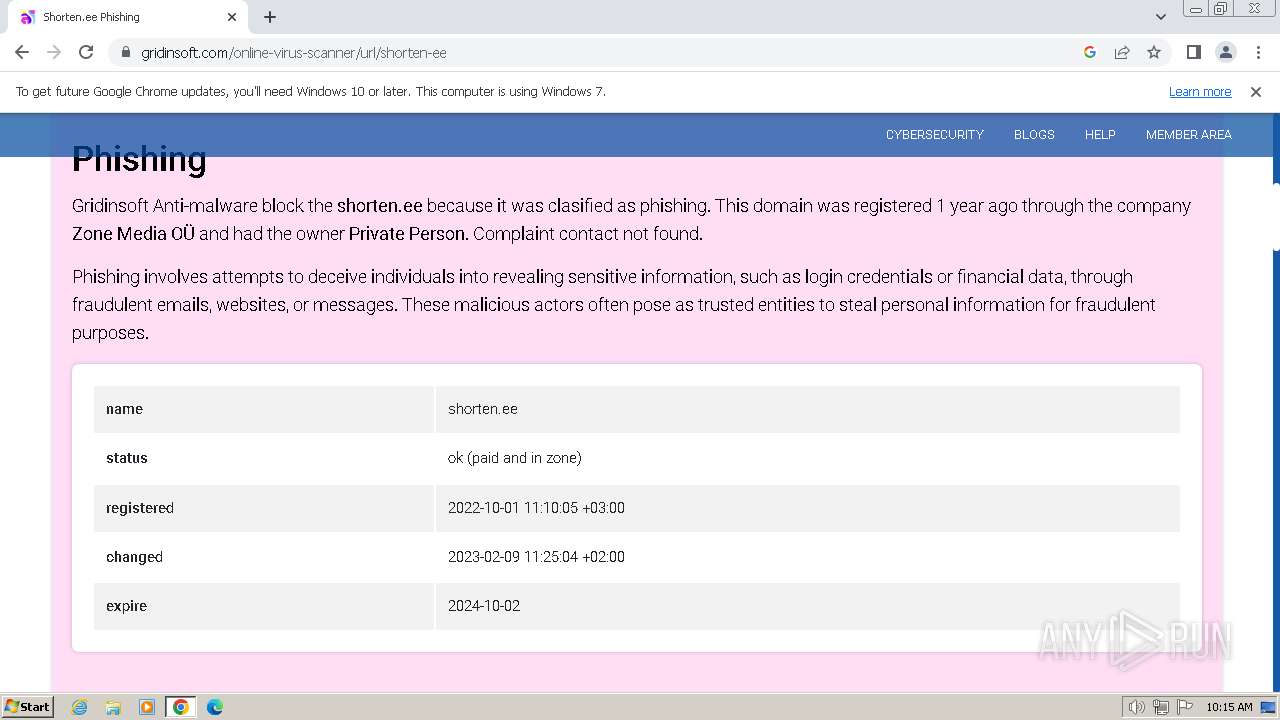Click the address bar URL
The width and height of the screenshot is (1280, 720).
click(294, 52)
